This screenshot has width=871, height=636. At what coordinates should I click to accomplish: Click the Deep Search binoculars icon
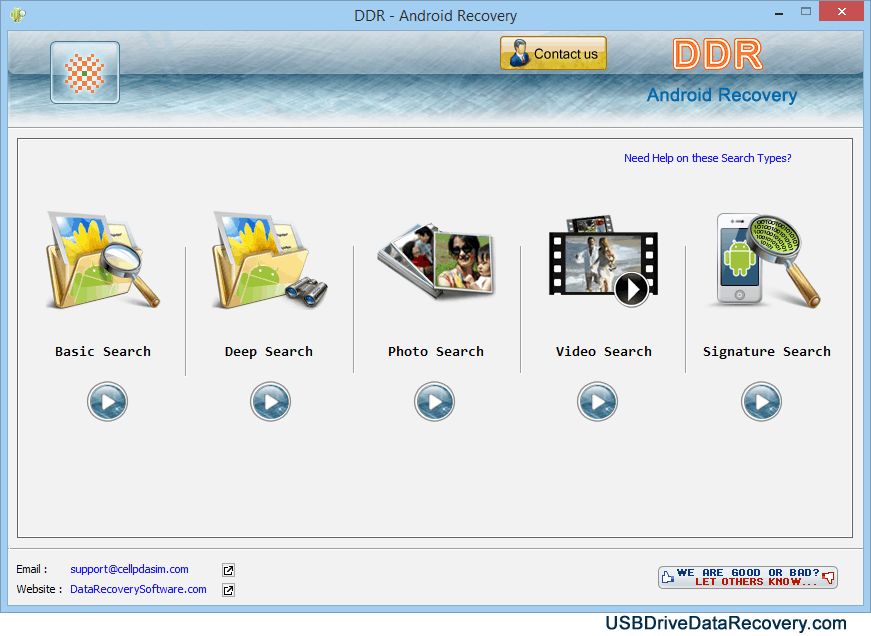point(269,262)
